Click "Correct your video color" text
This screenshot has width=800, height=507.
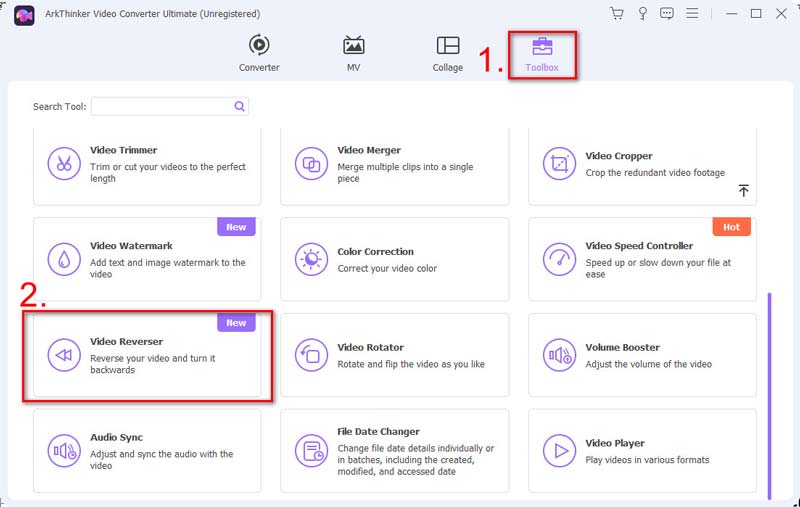point(387,268)
